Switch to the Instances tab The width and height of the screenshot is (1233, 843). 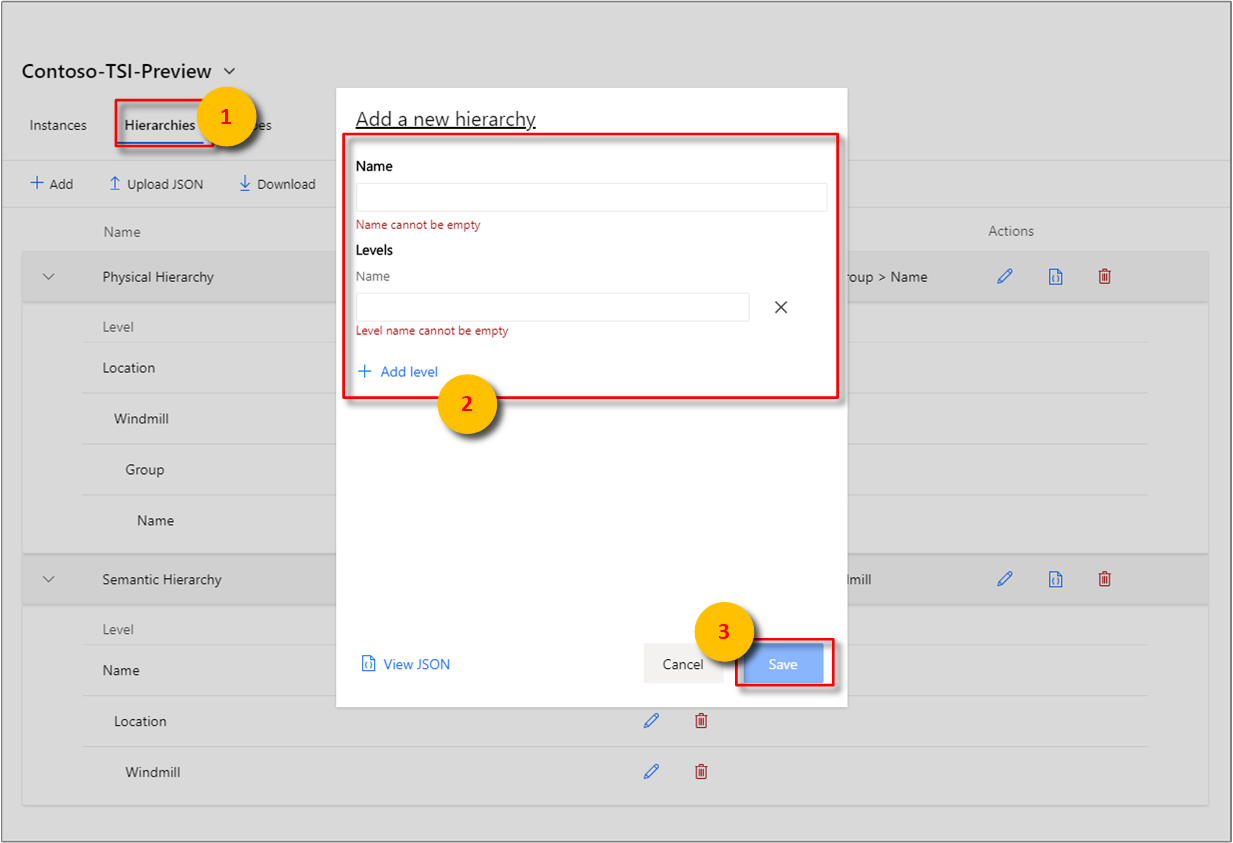click(57, 125)
